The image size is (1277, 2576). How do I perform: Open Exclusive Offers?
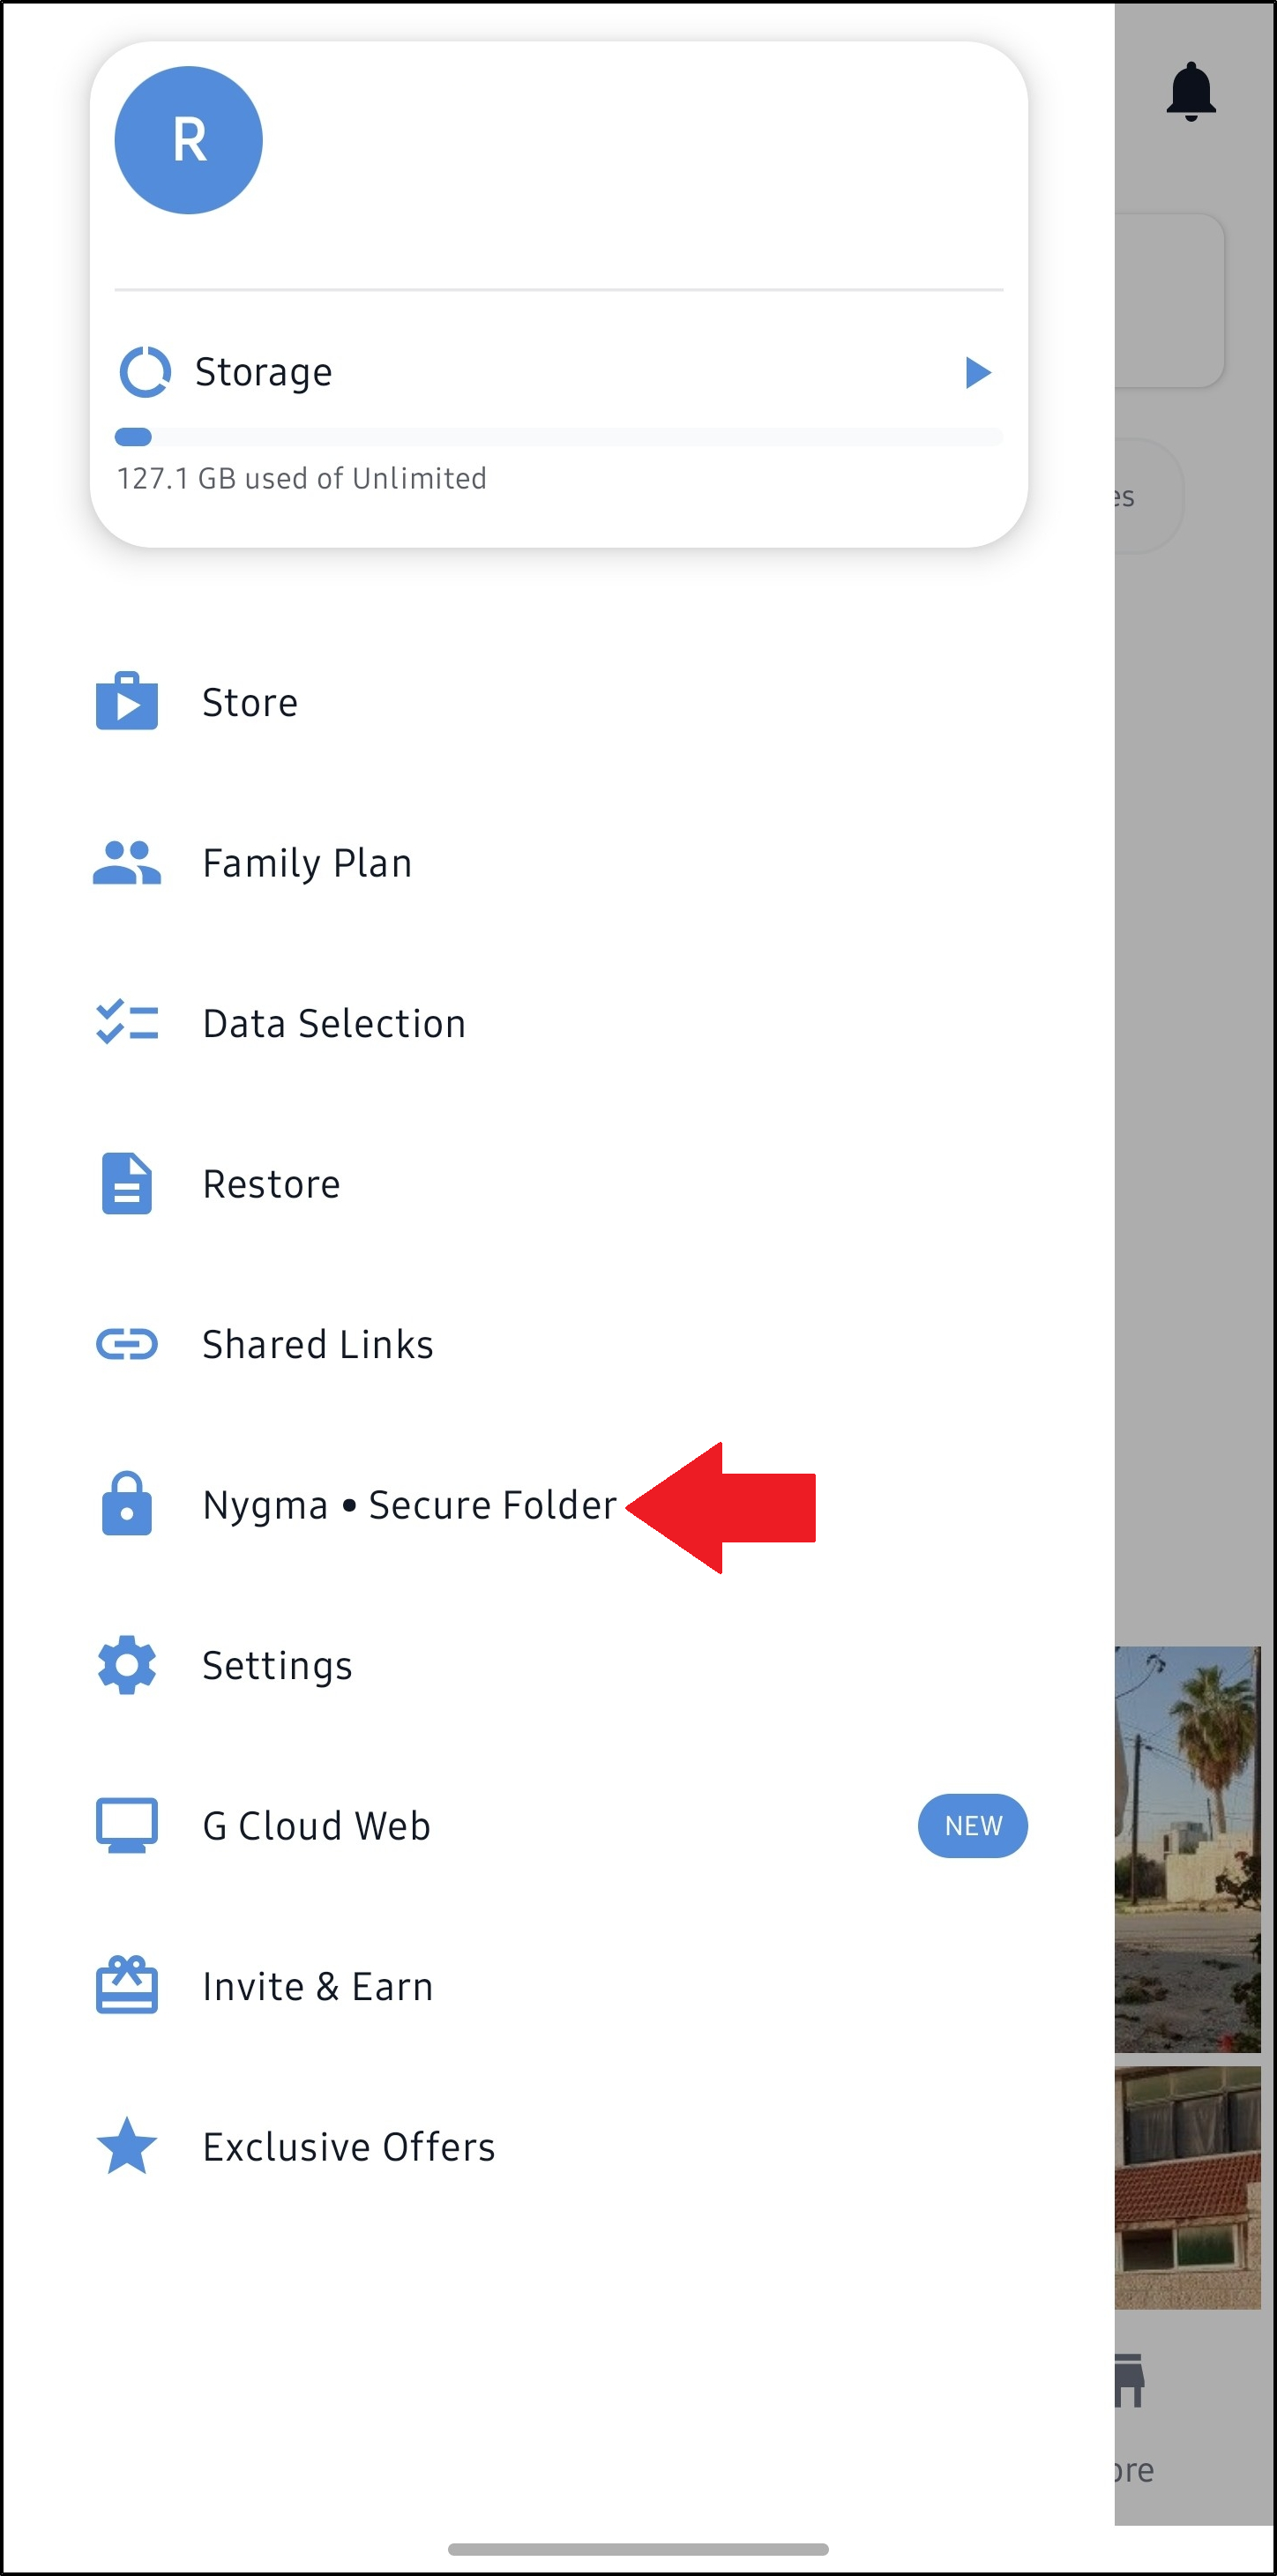tap(348, 2146)
